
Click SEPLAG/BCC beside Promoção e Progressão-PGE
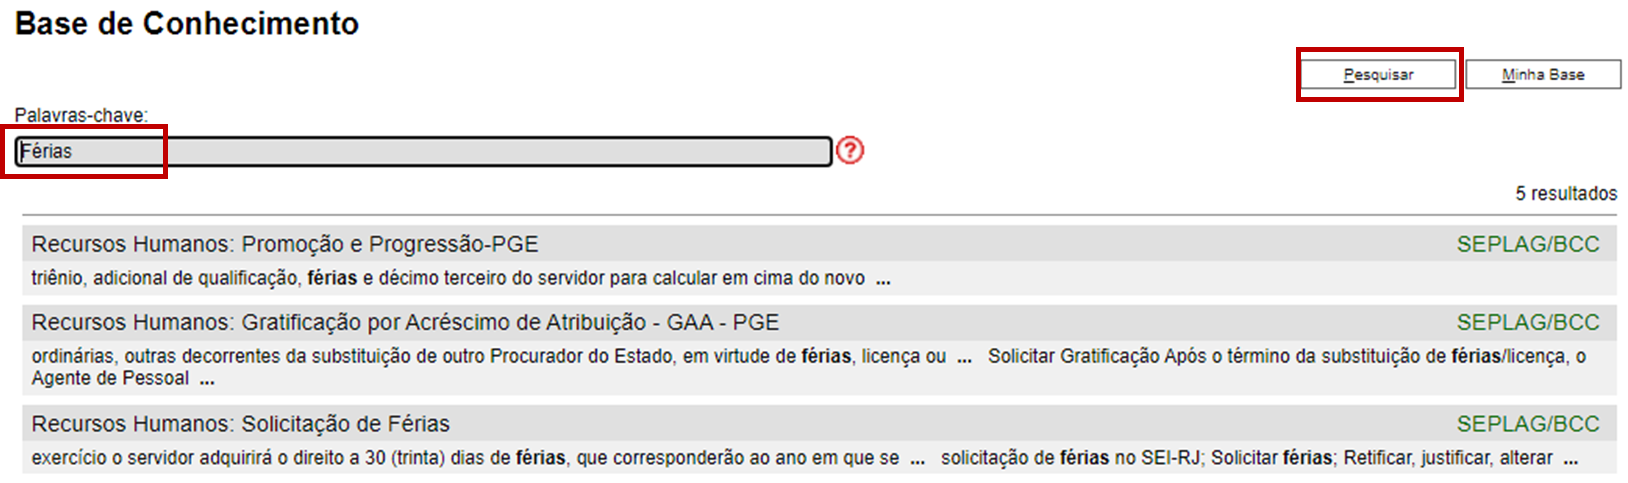click(x=1528, y=245)
